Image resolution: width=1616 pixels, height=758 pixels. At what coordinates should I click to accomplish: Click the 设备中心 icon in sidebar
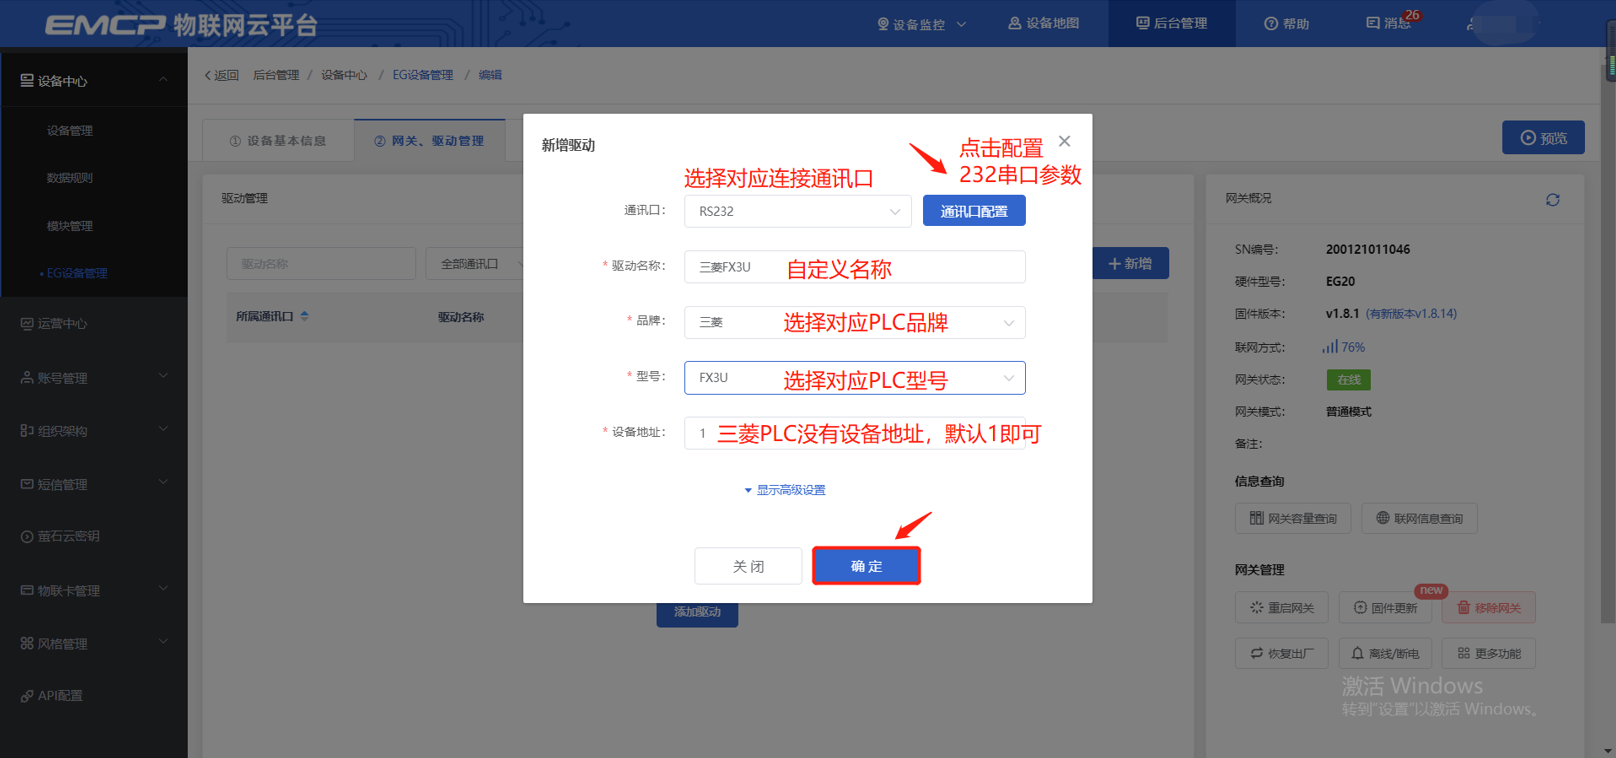(27, 81)
